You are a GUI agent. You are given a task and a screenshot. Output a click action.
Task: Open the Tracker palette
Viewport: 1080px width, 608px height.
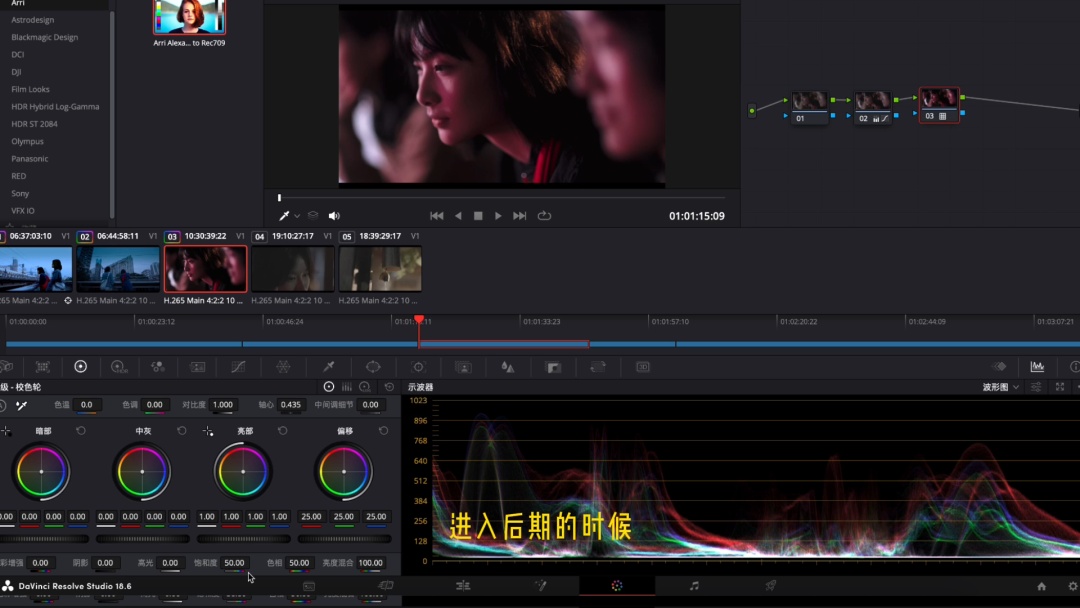point(418,367)
